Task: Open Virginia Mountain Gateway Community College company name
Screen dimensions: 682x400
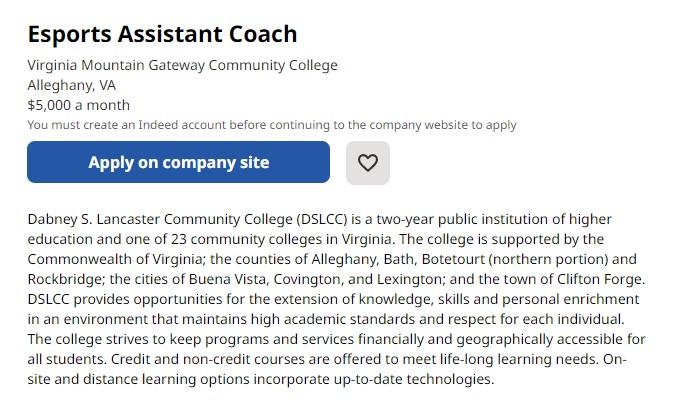Action: tap(182, 65)
